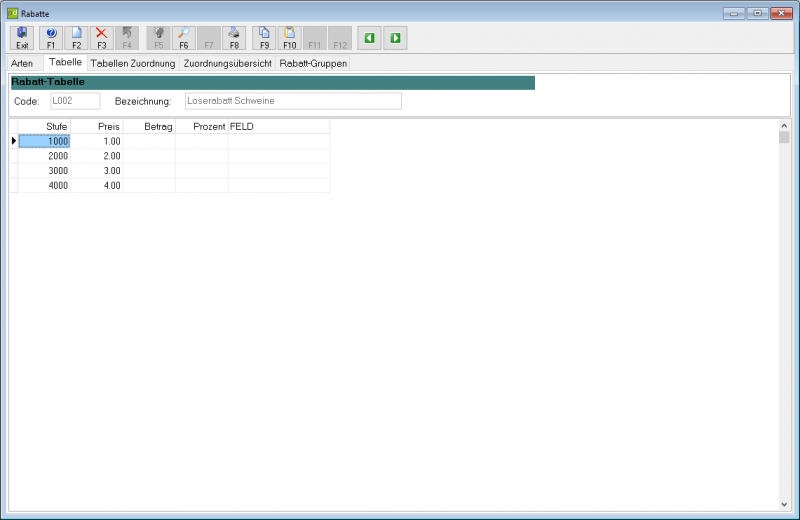Viewport: 800px width, 520px height.
Task: Click scrollbar down arrow
Action: click(x=784, y=504)
